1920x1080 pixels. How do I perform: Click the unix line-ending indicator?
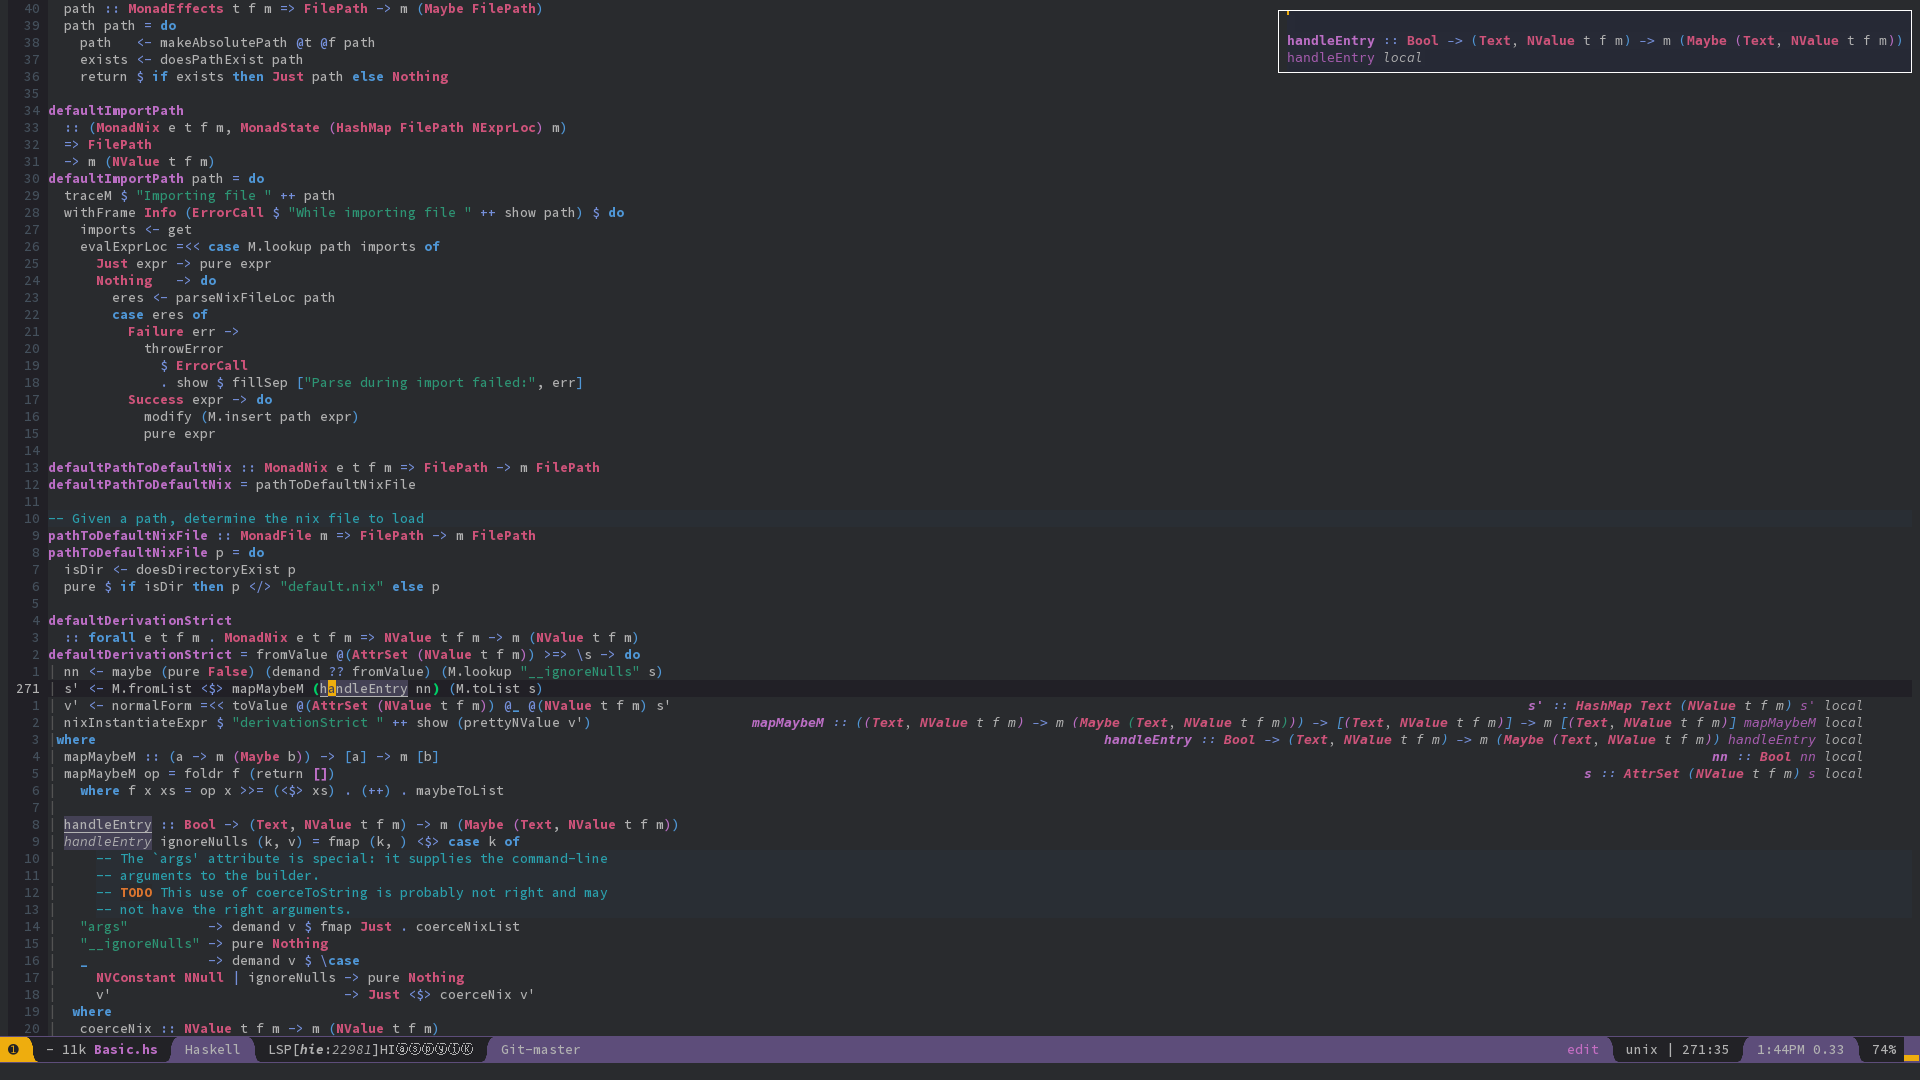click(x=1641, y=1049)
